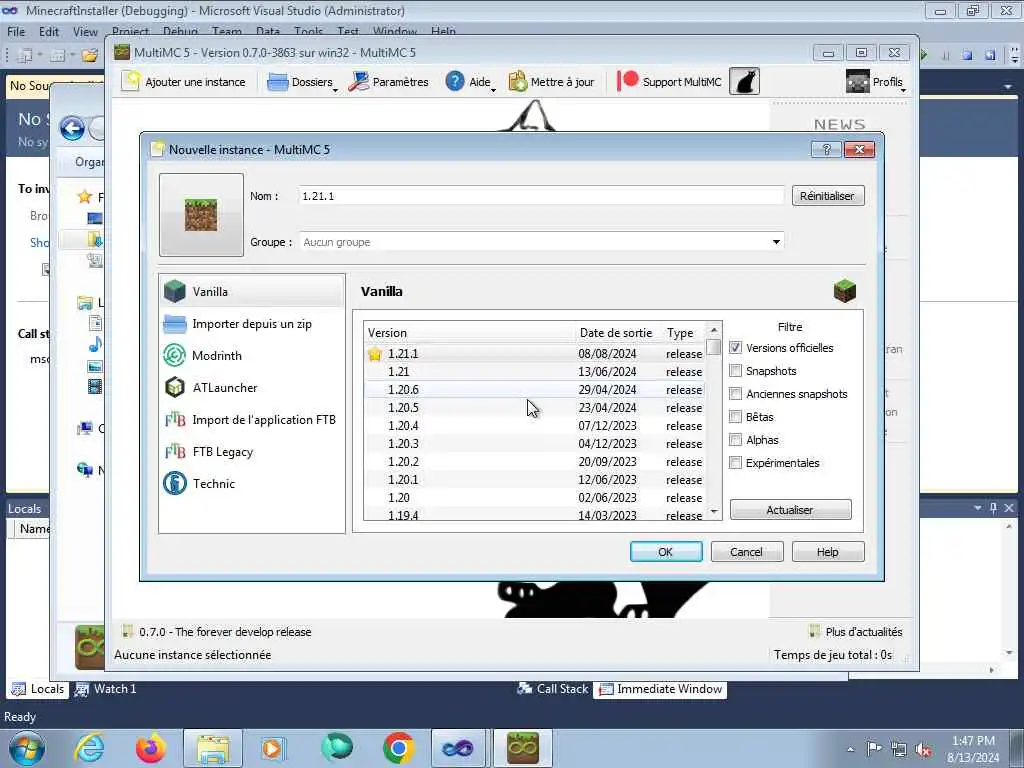Screen dimensions: 1024x768
Task: Switch to the Call Stack tab
Action: (552, 689)
